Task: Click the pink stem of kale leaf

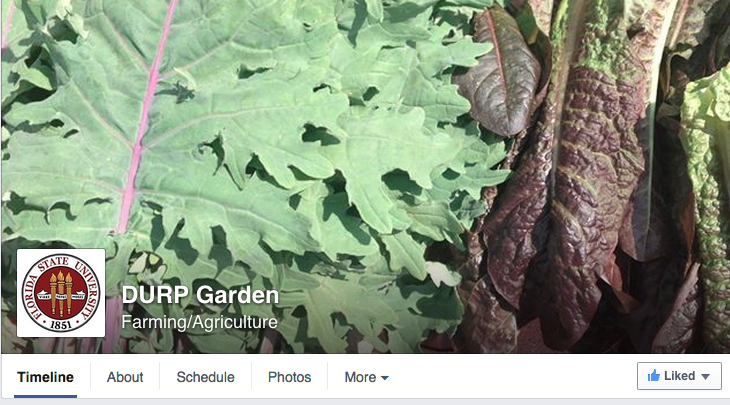Action: 145,116
